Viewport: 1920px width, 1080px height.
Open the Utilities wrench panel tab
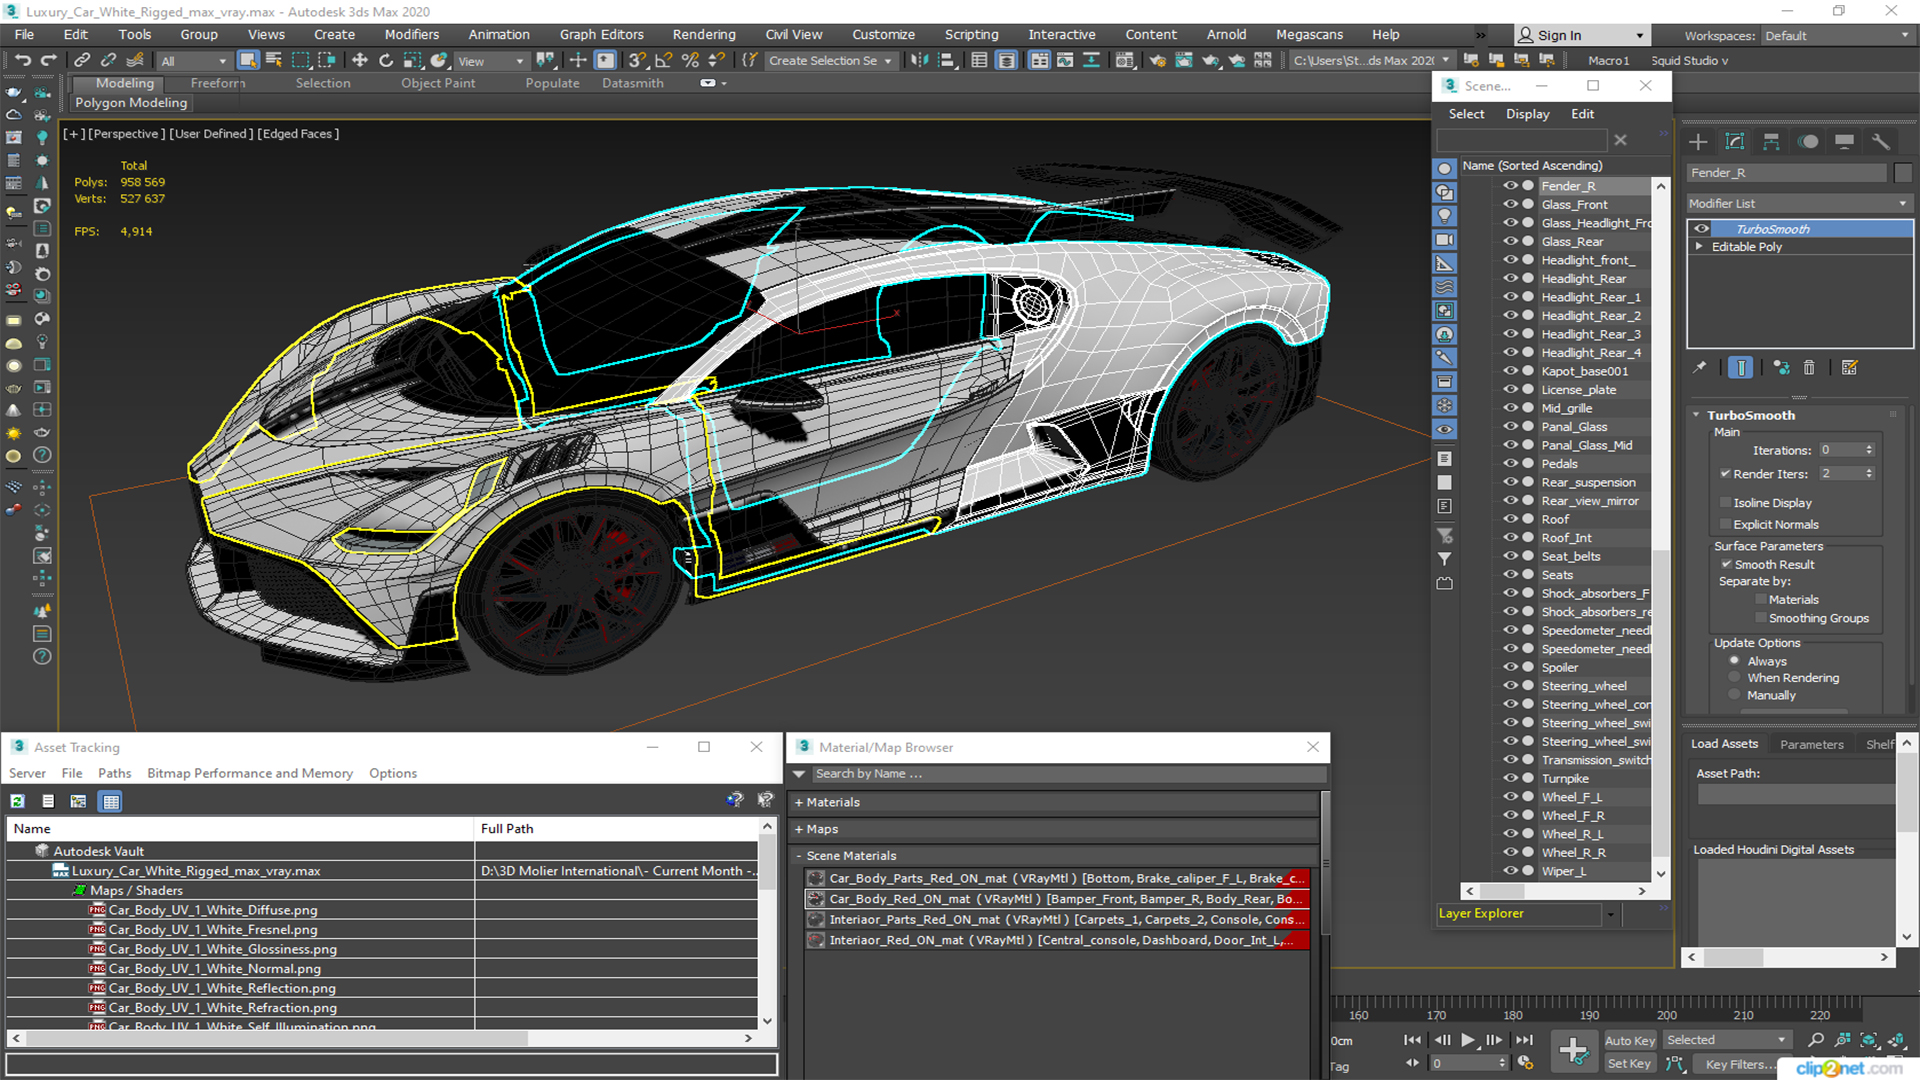click(x=1881, y=142)
